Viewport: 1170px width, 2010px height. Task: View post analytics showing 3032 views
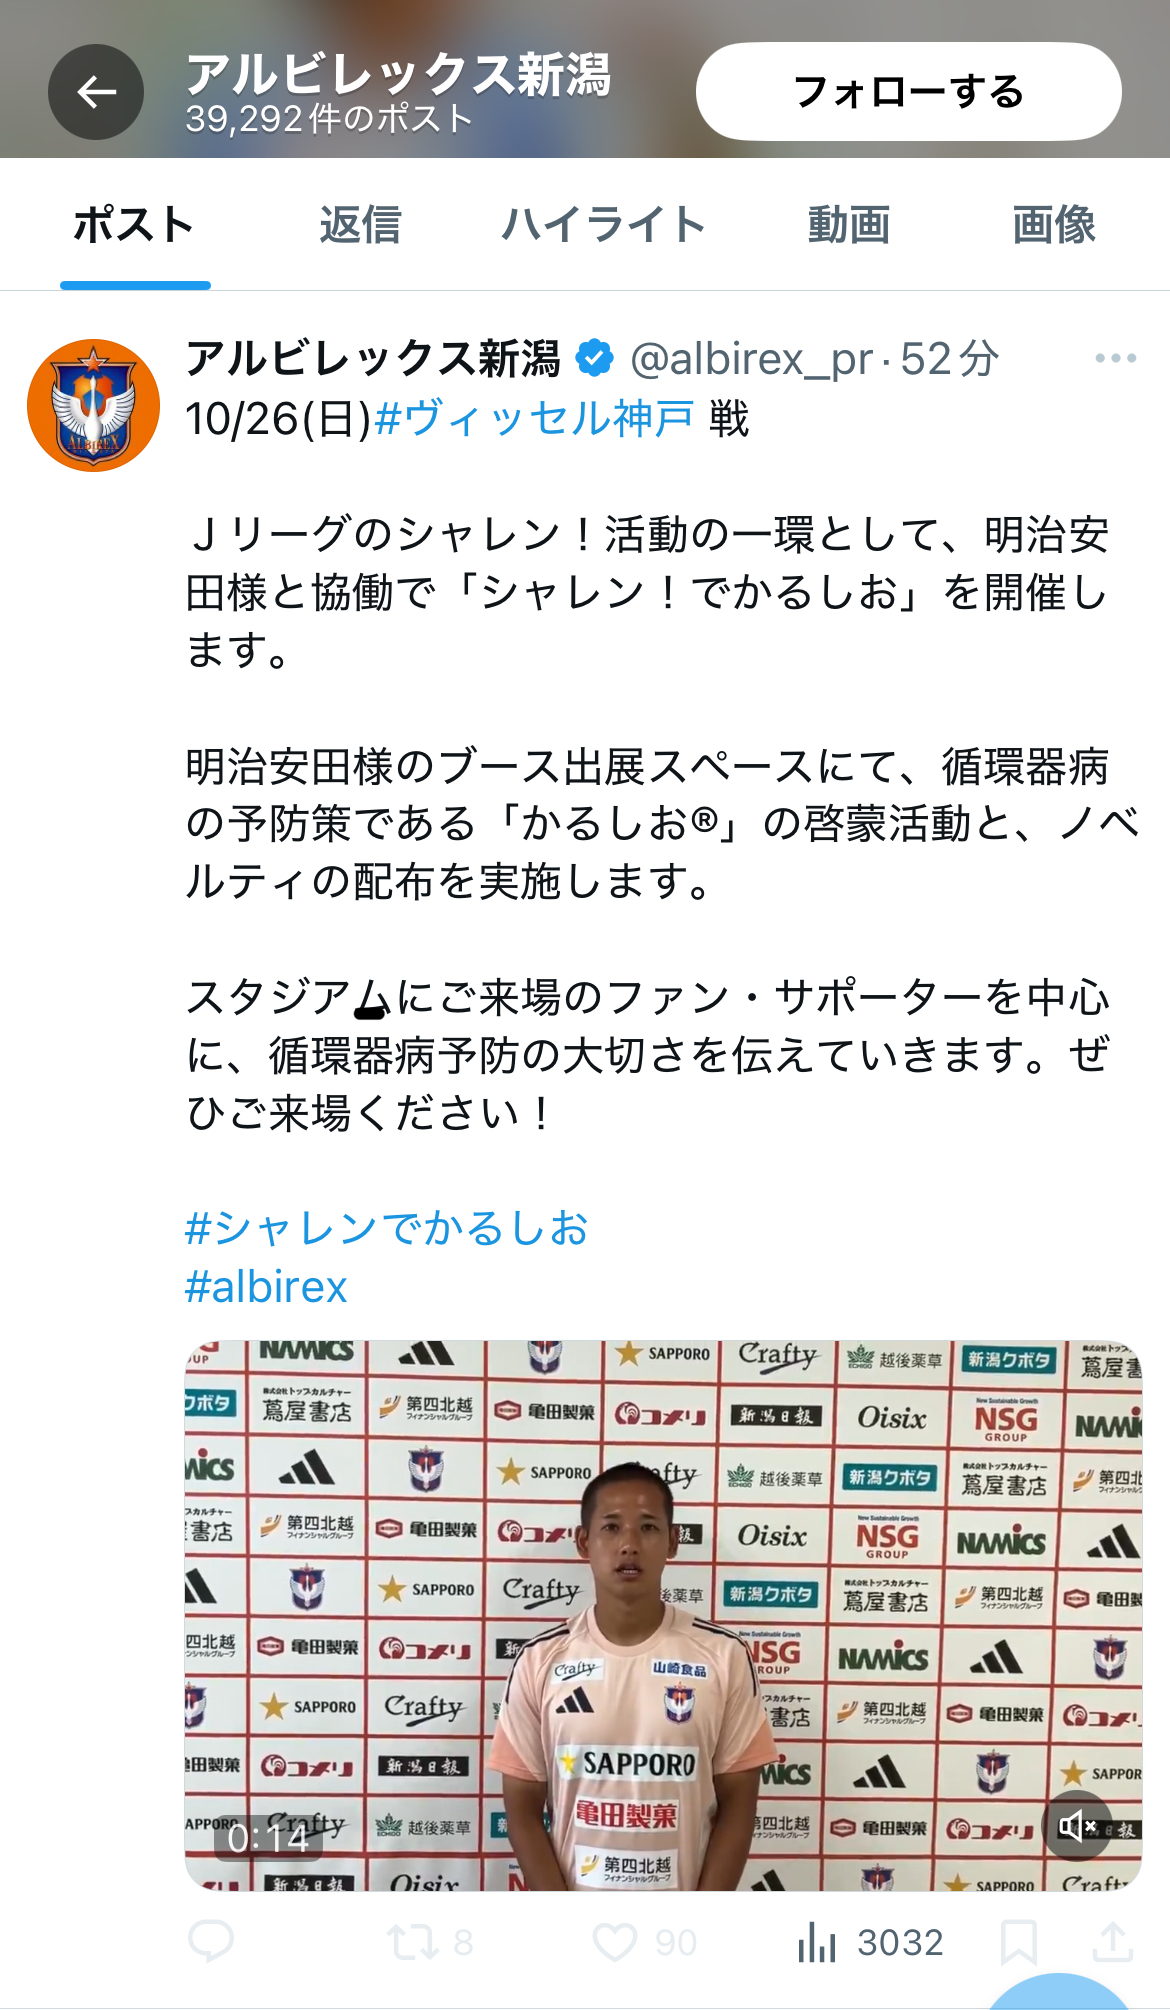pyautogui.click(x=870, y=1942)
